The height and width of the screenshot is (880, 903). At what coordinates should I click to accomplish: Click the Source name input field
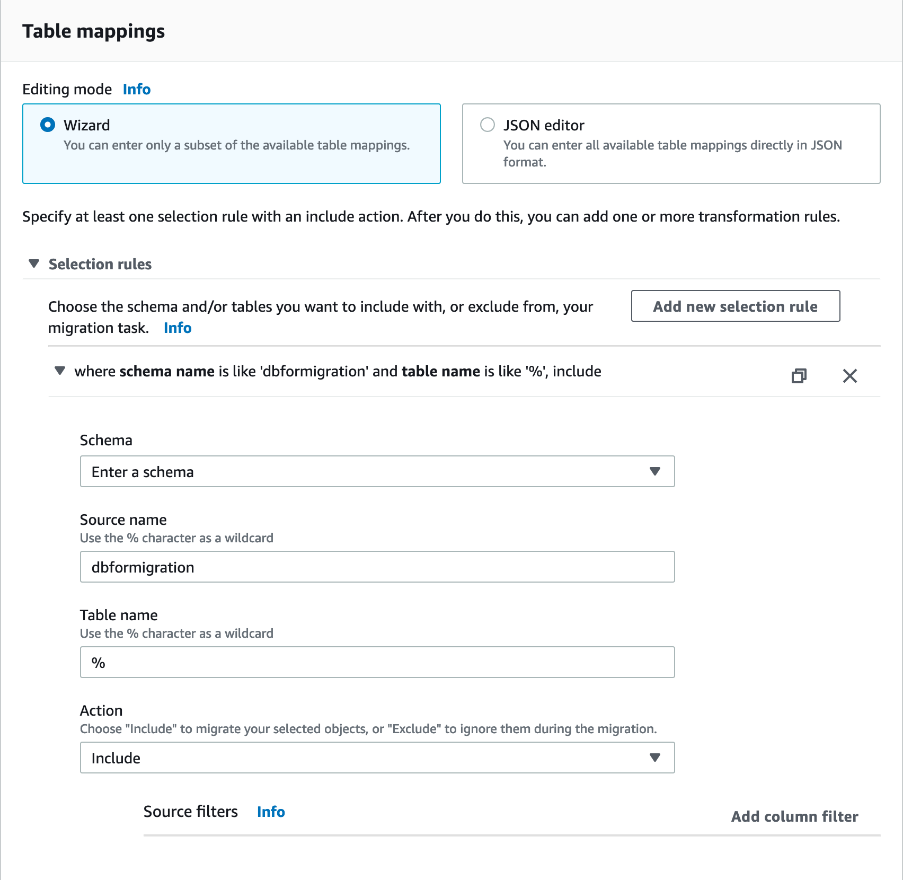pyautogui.click(x=377, y=567)
